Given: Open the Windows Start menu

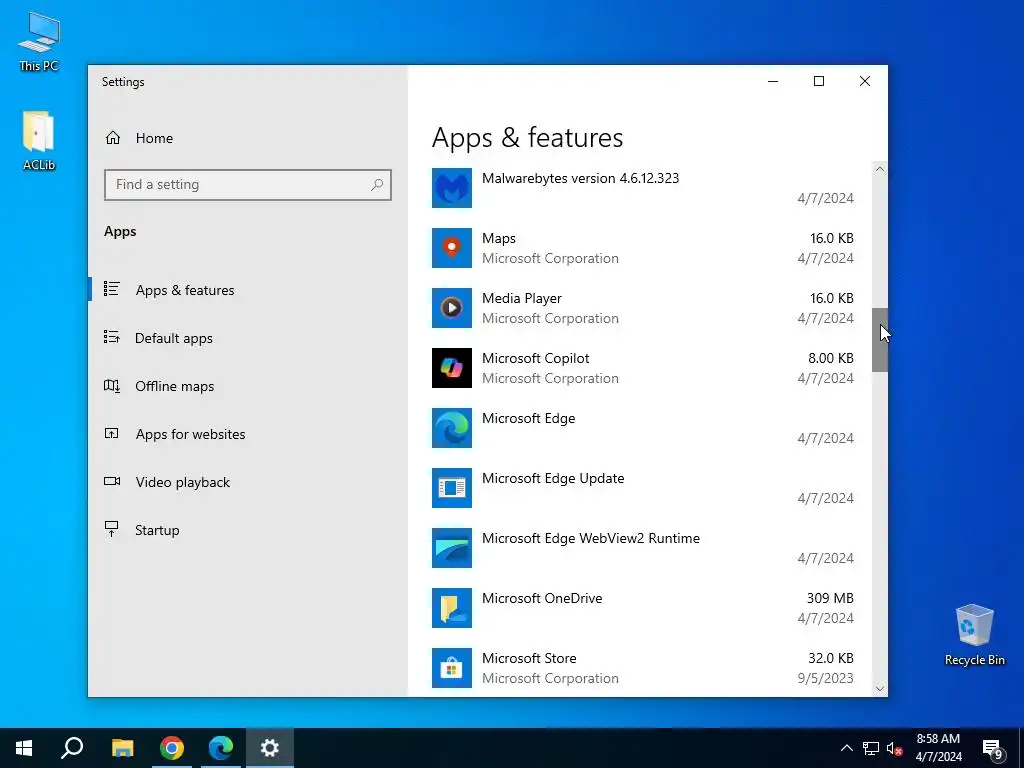Looking at the screenshot, I should (24, 748).
